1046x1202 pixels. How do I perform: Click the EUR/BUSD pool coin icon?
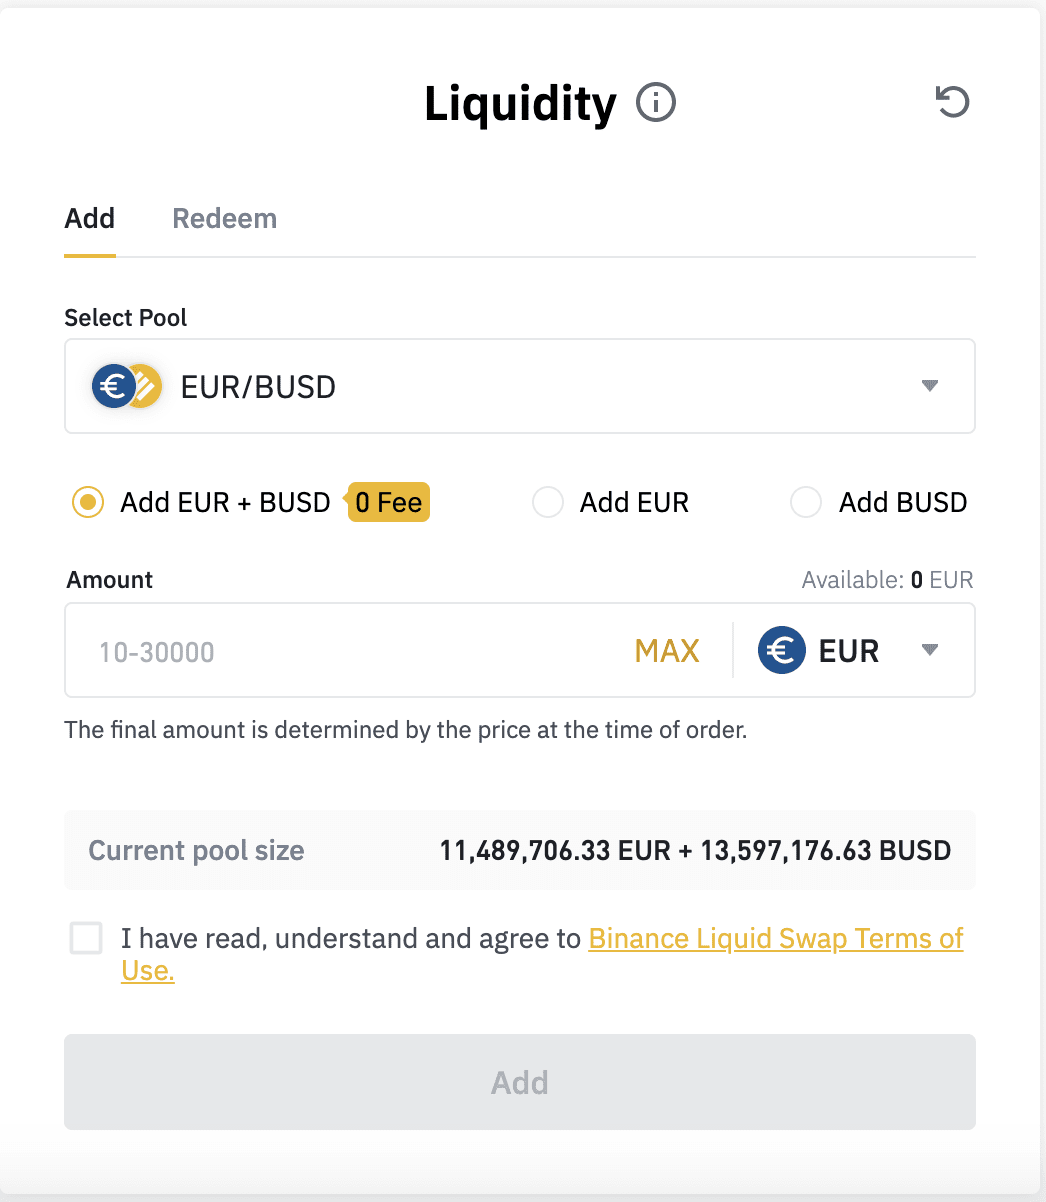click(x=126, y=386)
